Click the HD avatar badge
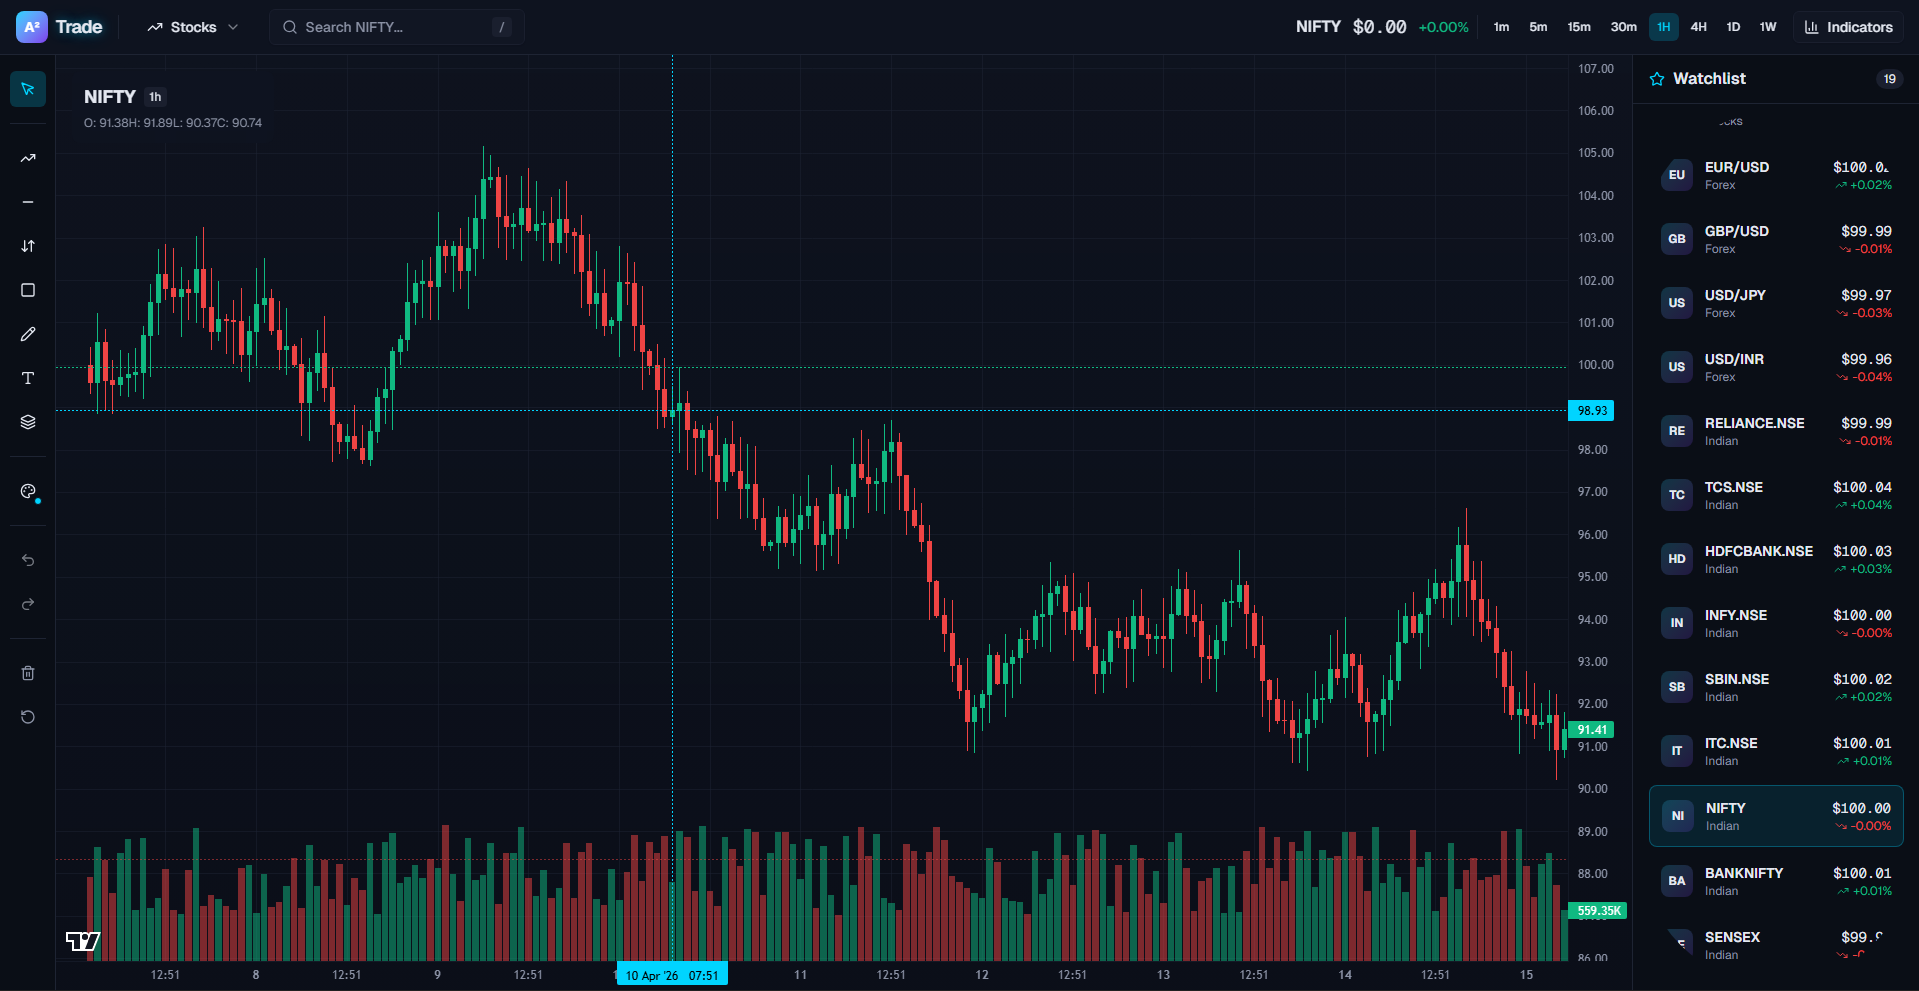Viewport: 1919px width, 991px height. pyautogui.click(x=1677, y=559)
